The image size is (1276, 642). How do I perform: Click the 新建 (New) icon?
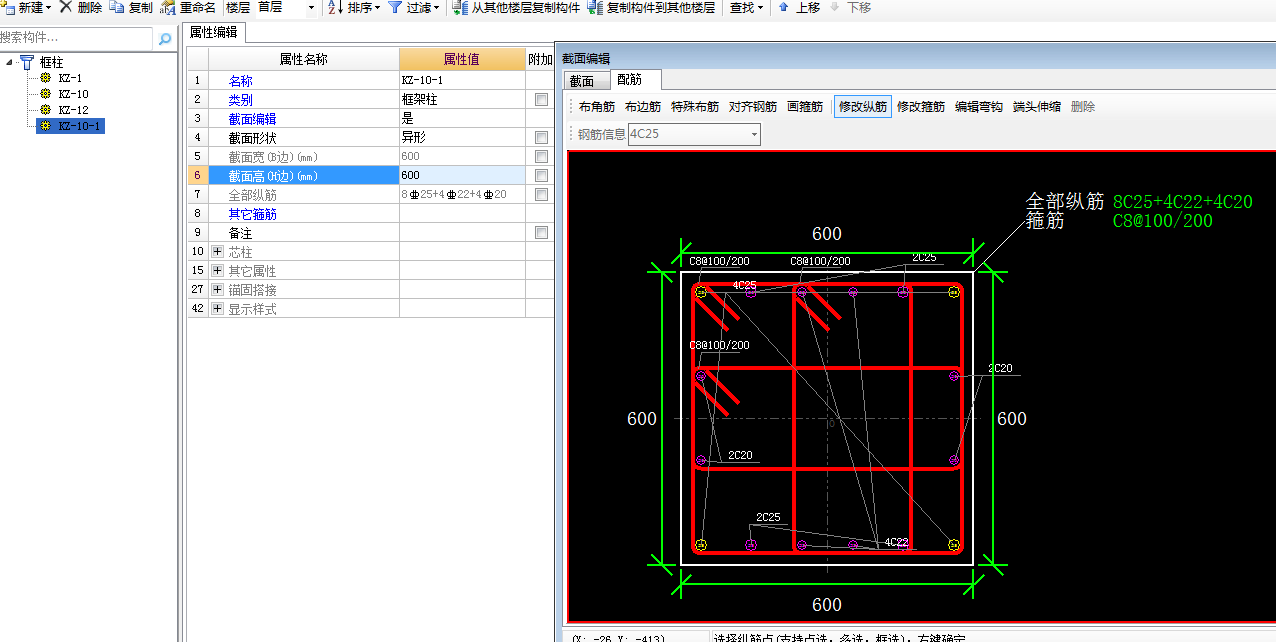point(9,7)
